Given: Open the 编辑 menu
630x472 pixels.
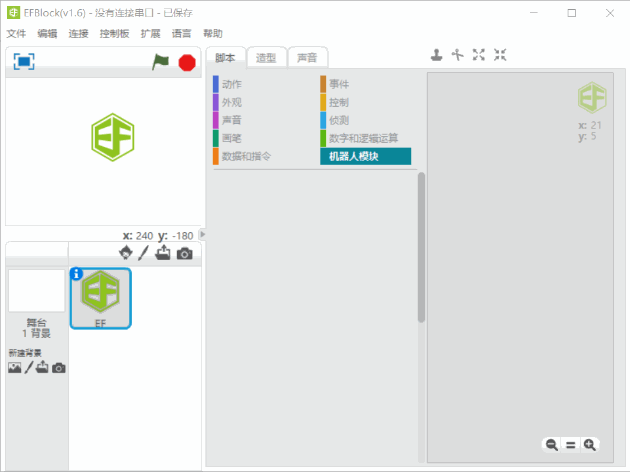Looking at the screenshot, I should (47, 34).
